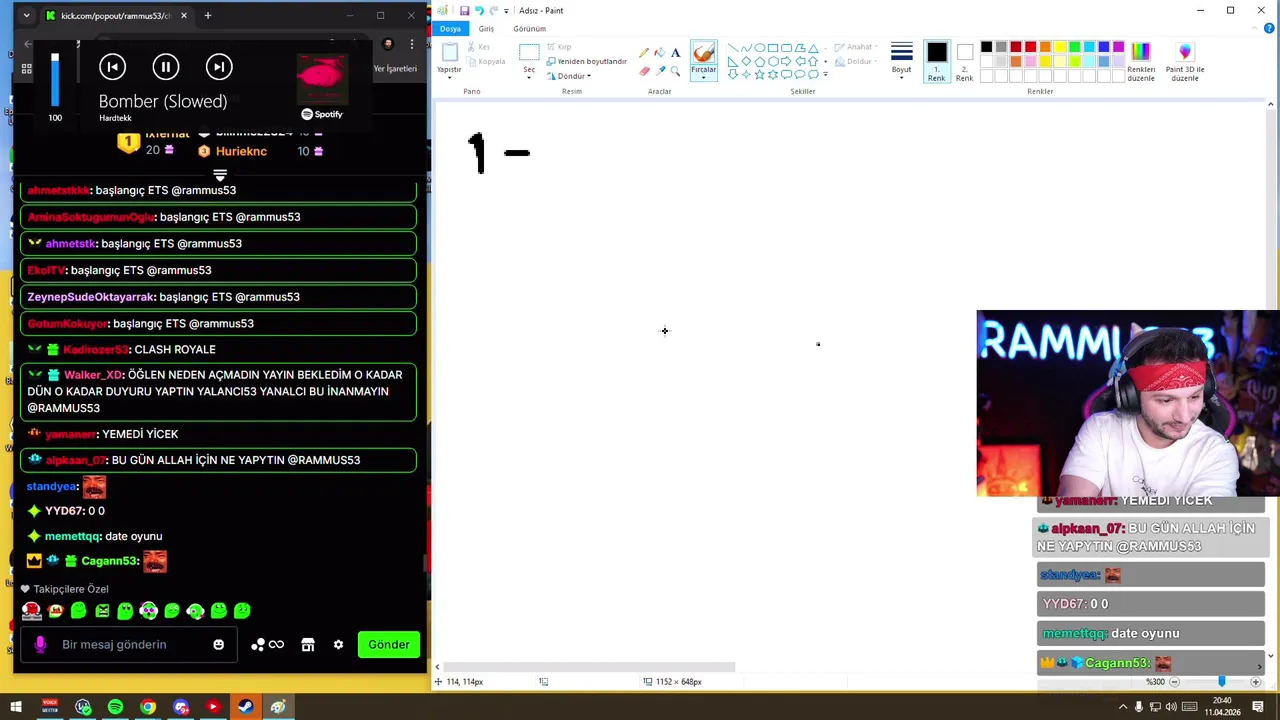This screenshot has width=1280, height=720.
Task: Open Spotify from the taskbar
Action: pyautogui.click(x=115, y=707)
